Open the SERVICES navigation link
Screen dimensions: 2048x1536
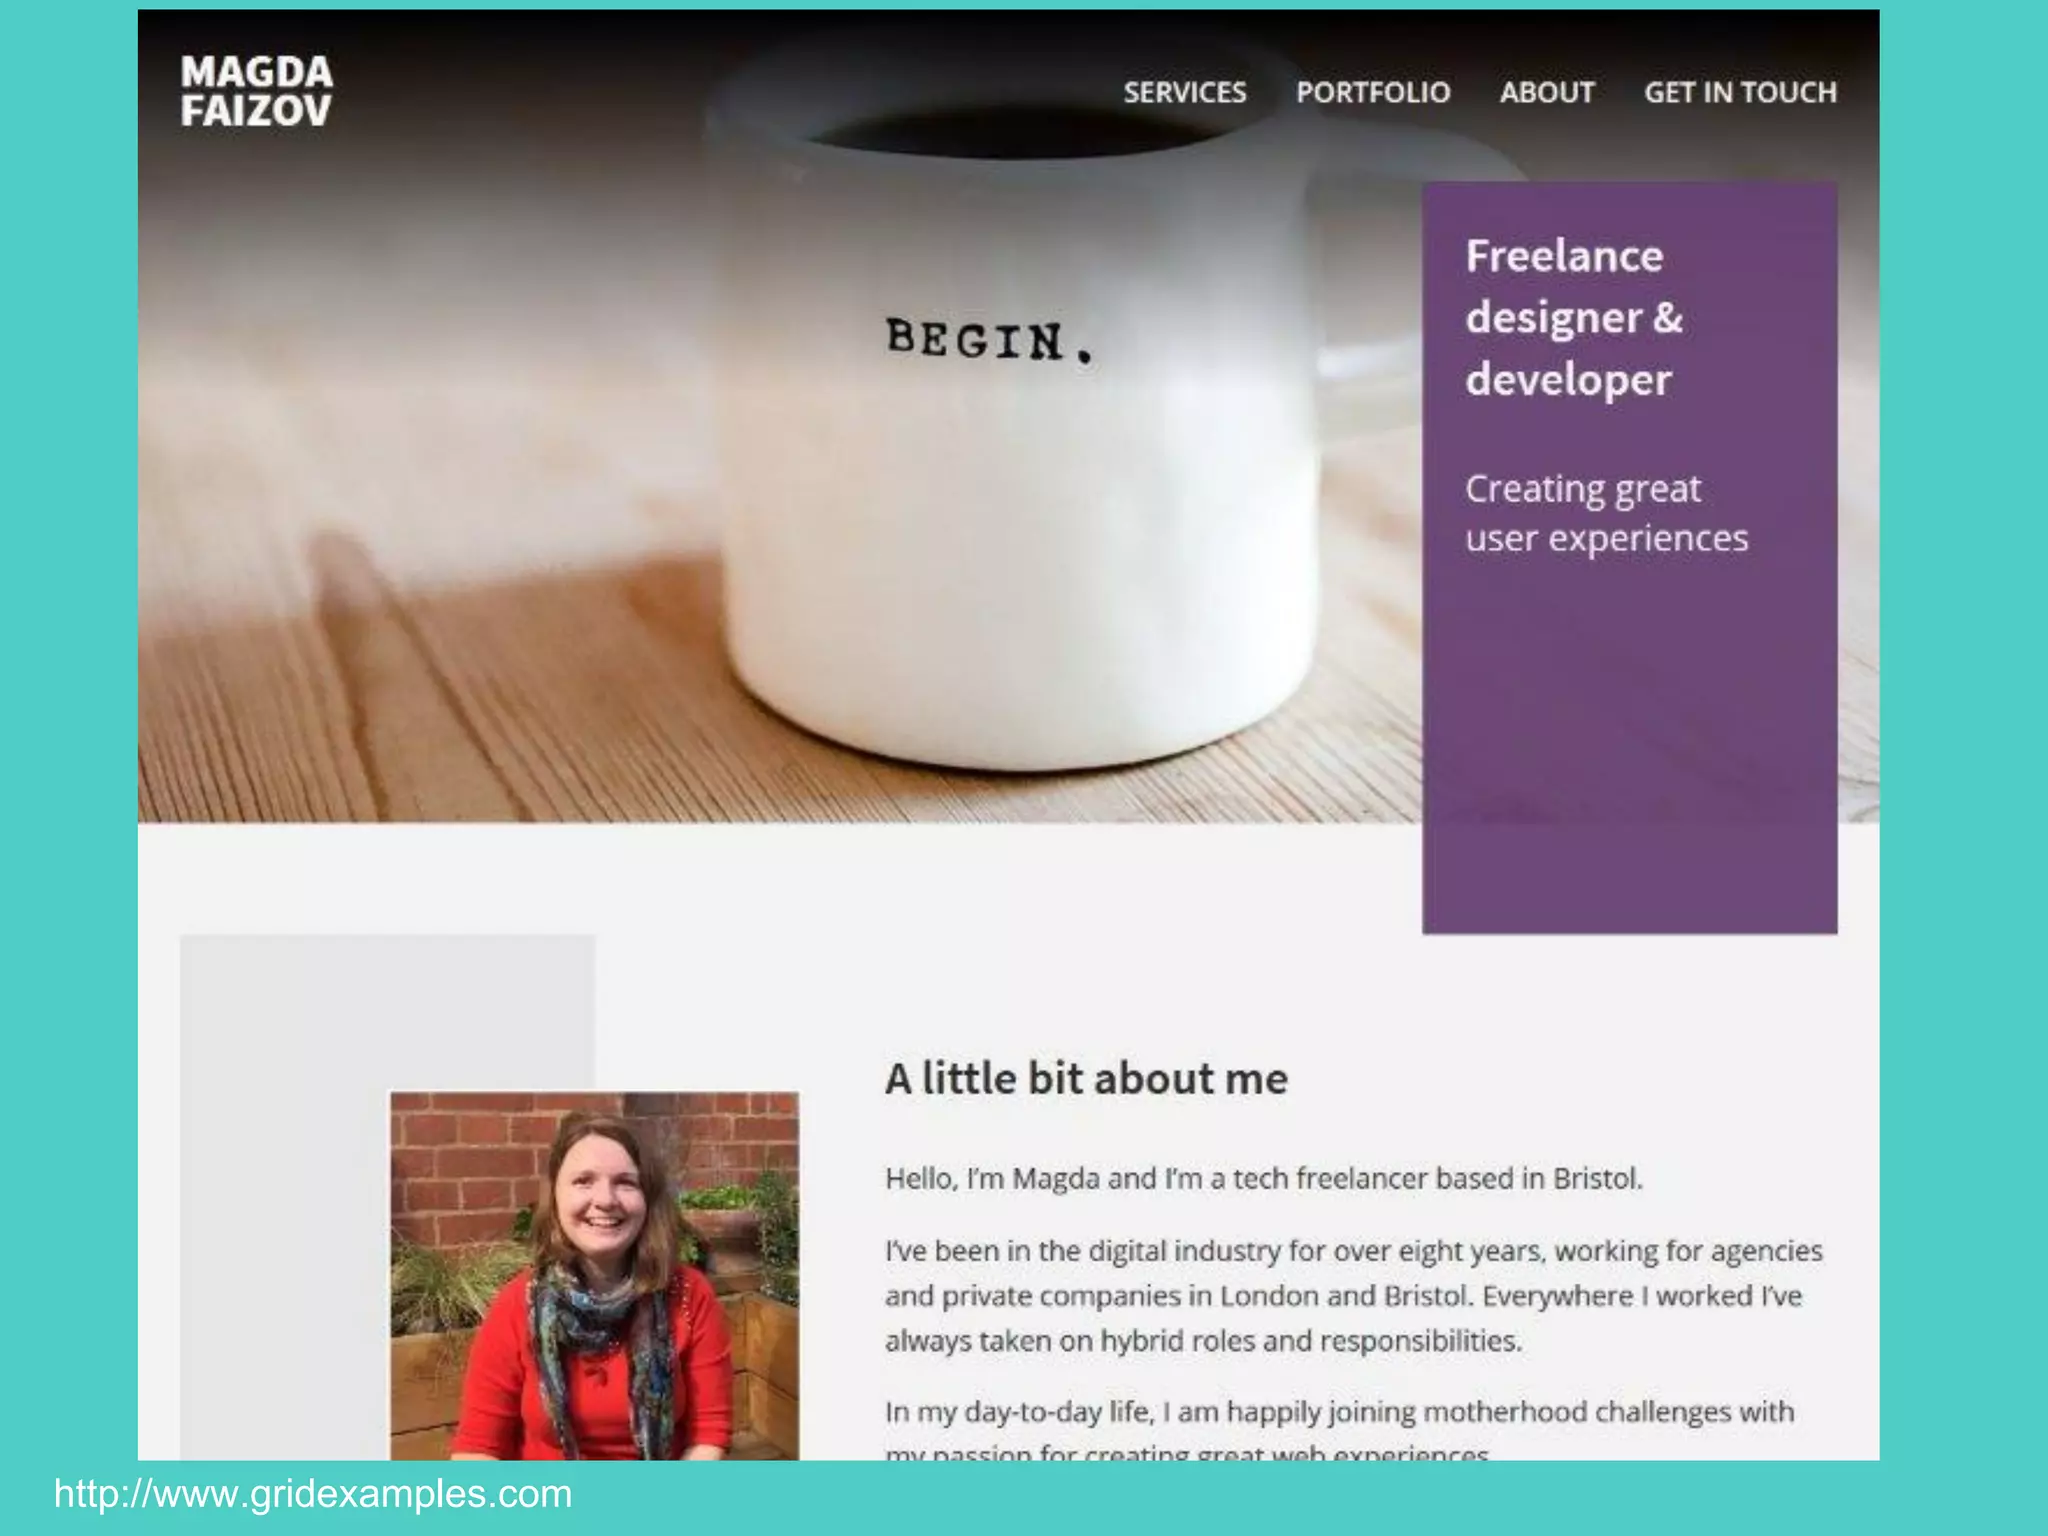tap(1185, 93)
